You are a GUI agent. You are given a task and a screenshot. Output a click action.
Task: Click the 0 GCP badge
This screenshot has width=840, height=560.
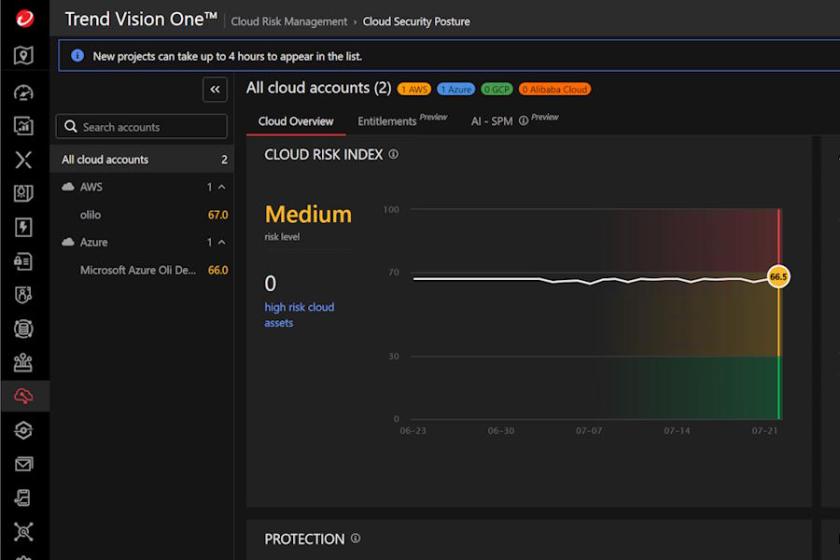(x=497, y=89)
